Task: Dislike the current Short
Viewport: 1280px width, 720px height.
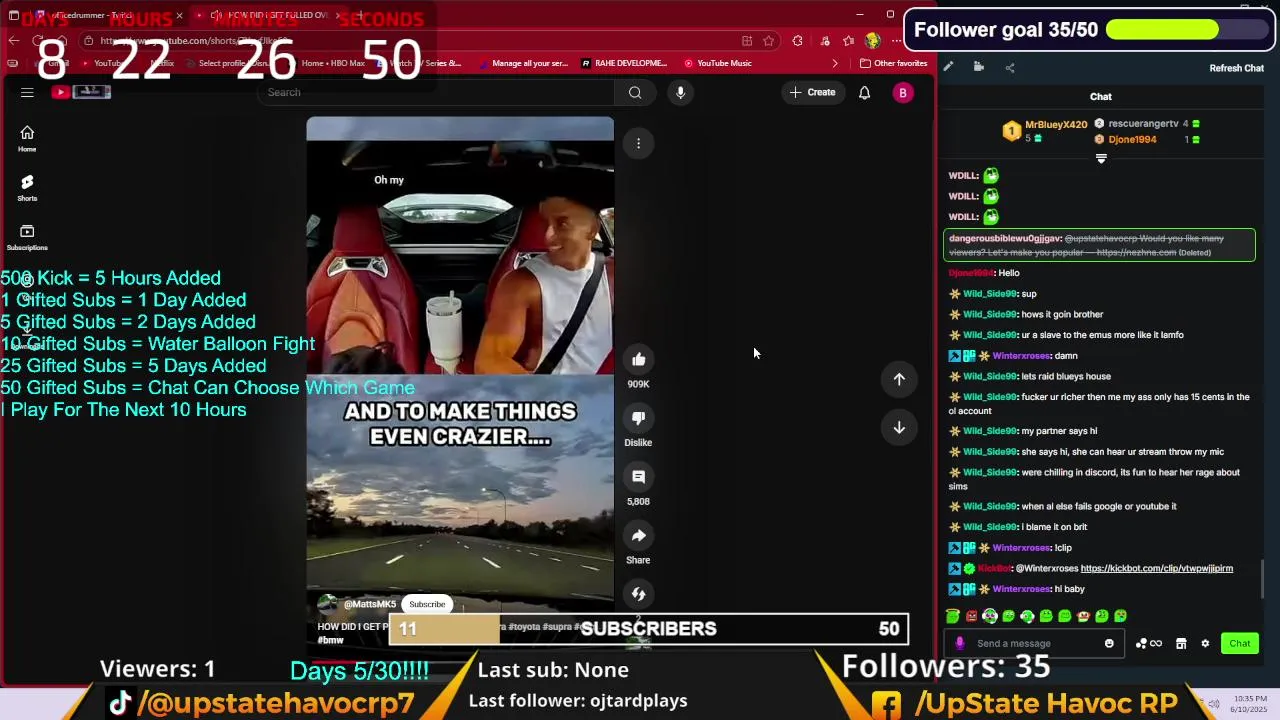Action: tap(638, 418)
